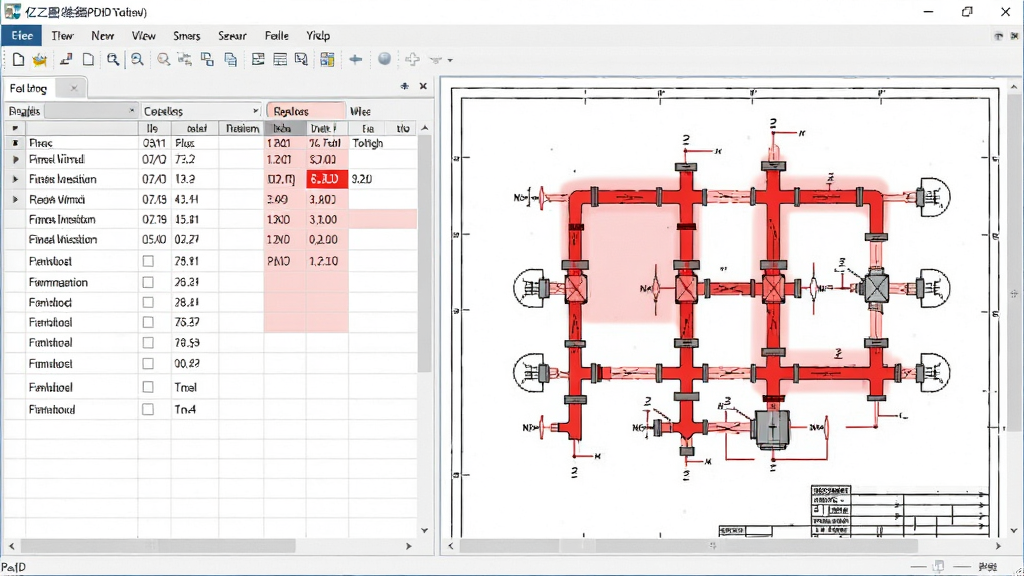Click the faded grey magnifier toolbar icon
1024x576 pixels.
[163, 60]
